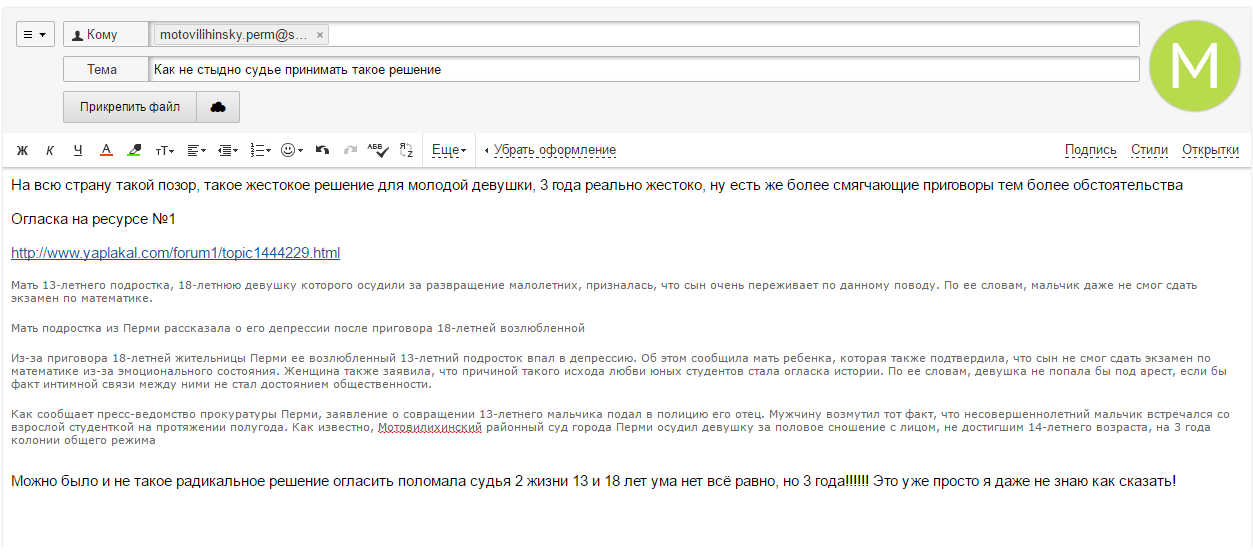Toggle bold (Ж) formatting
Screen dimensions: 1253x555
click(x=22, y=150)
